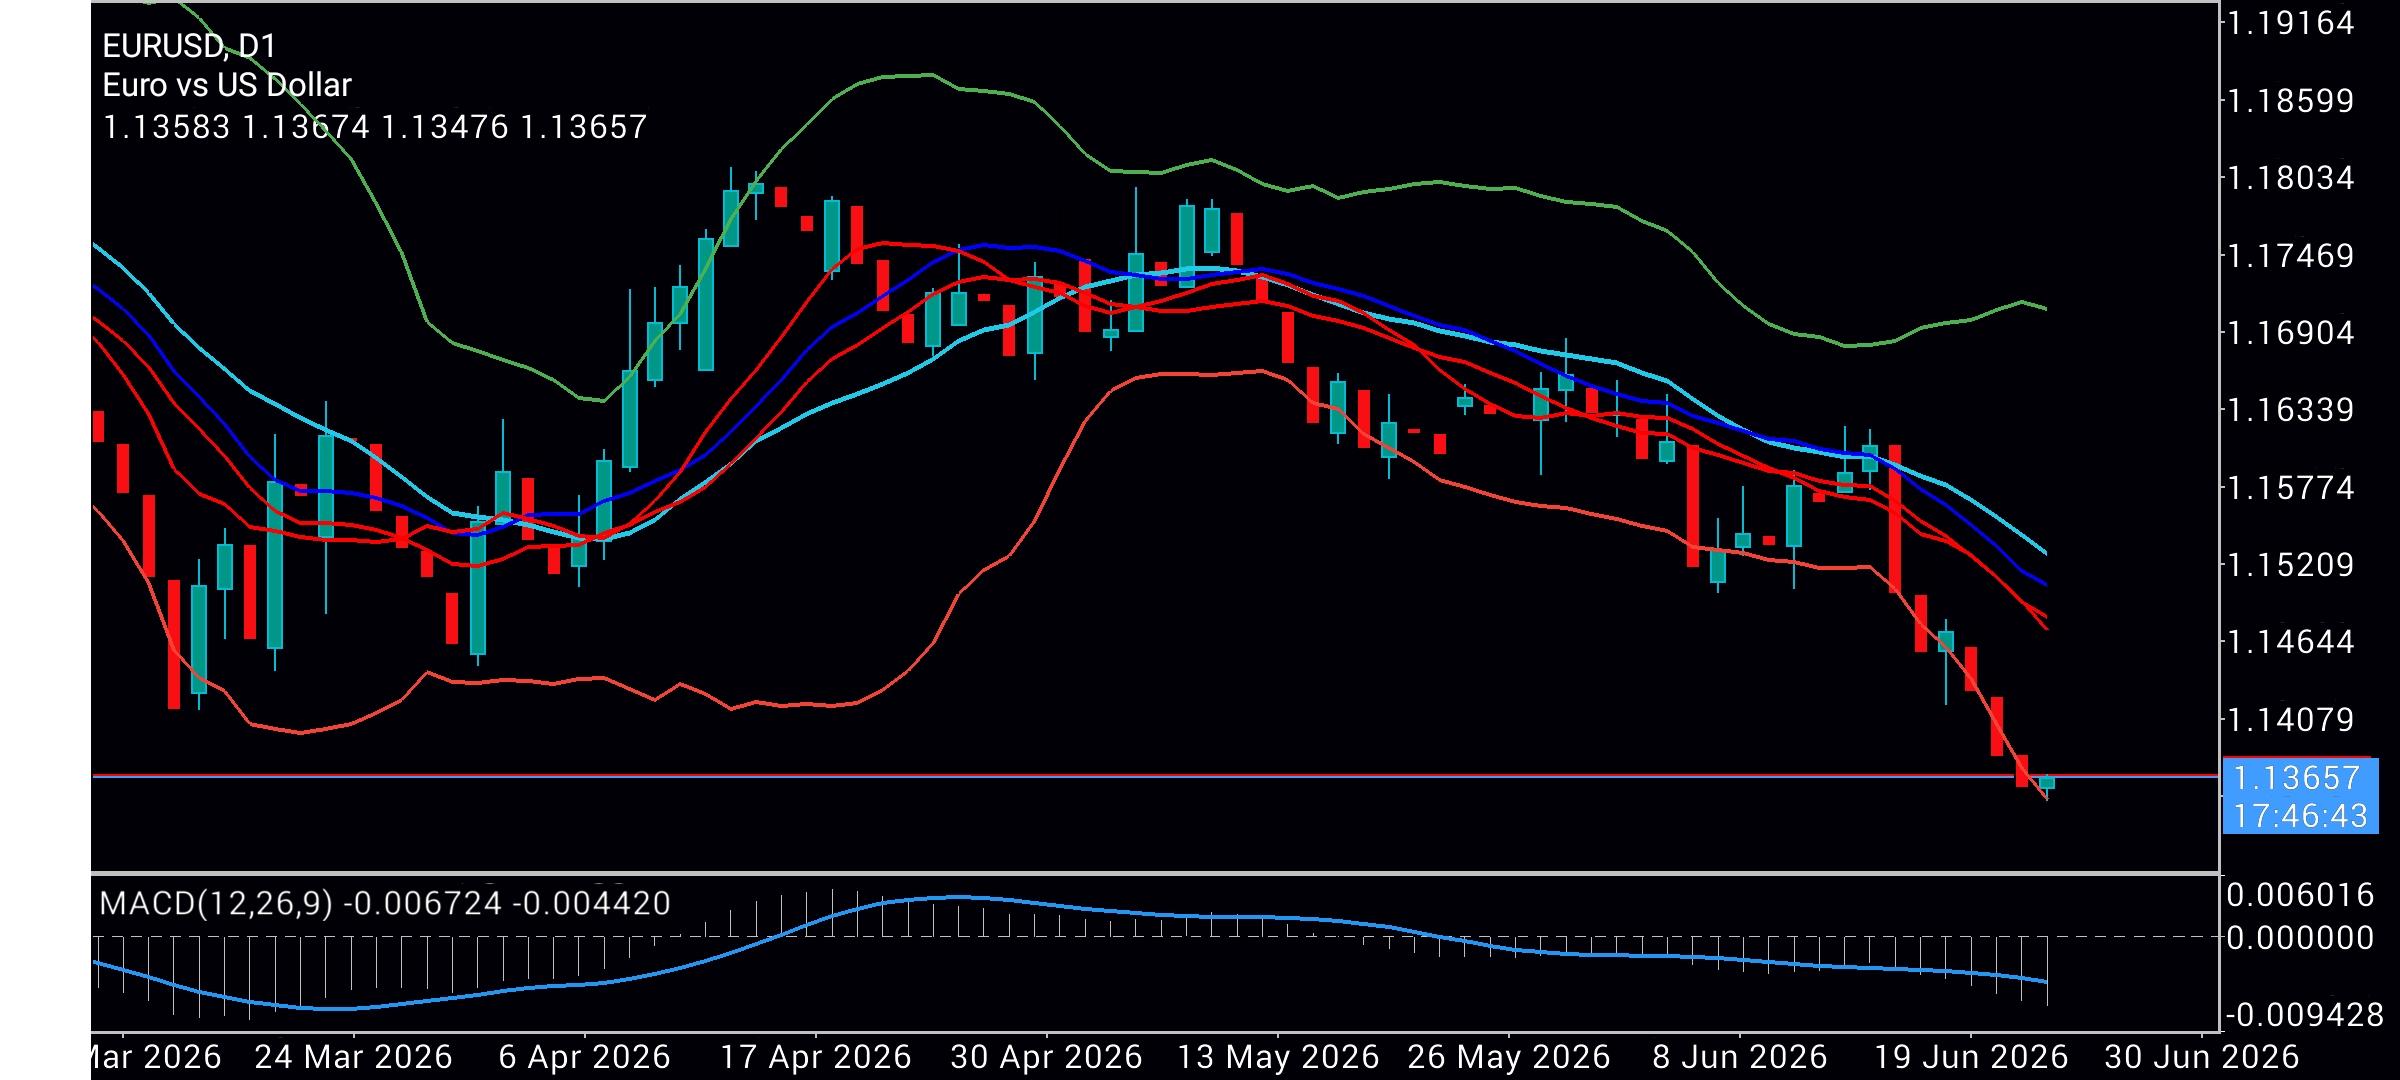
Task: Select the MACD(12,26,9) indicator label
Action: [216, 903]
